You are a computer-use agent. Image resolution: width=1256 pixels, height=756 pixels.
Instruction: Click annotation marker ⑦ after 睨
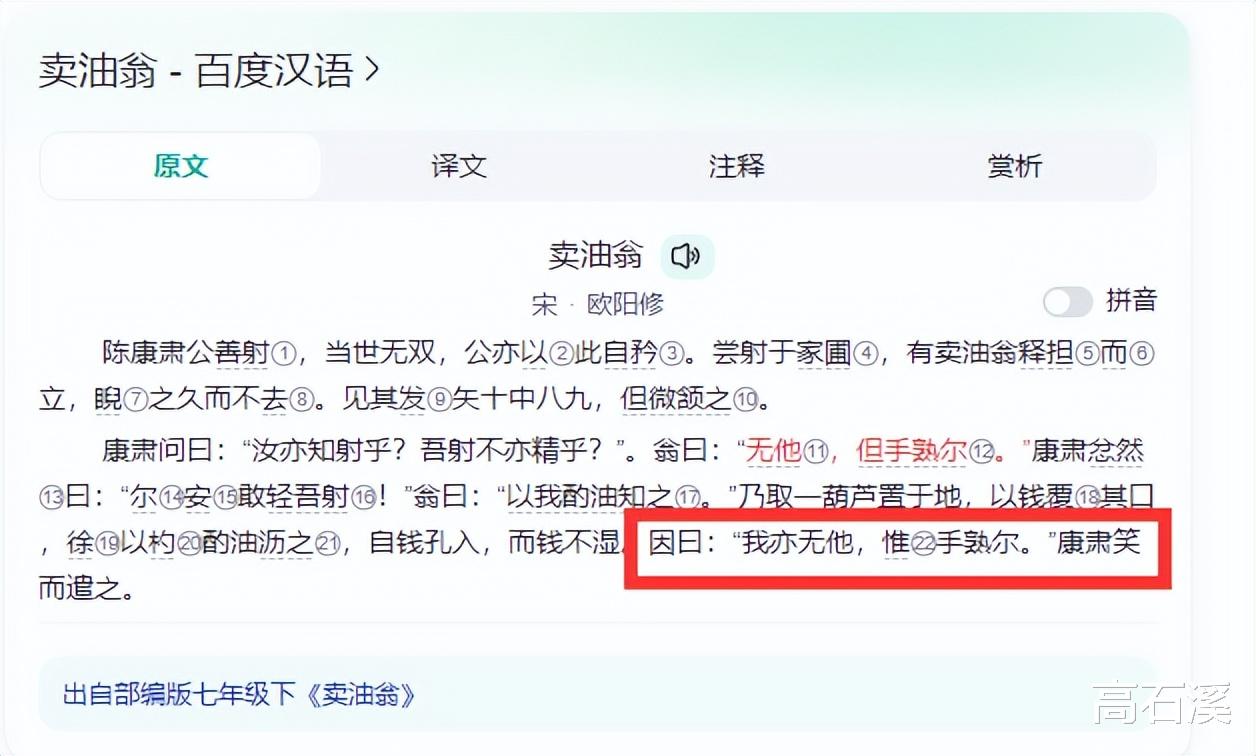(x=135, y=401)
